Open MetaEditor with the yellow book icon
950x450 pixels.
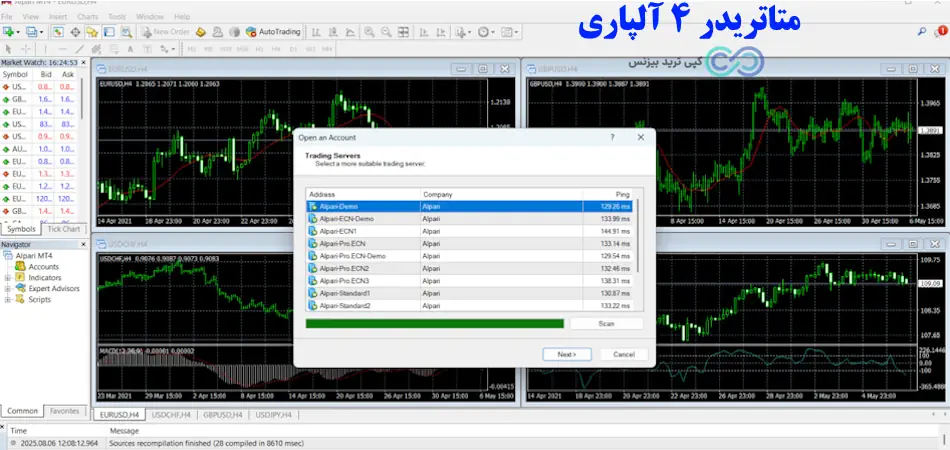point(201,31)
